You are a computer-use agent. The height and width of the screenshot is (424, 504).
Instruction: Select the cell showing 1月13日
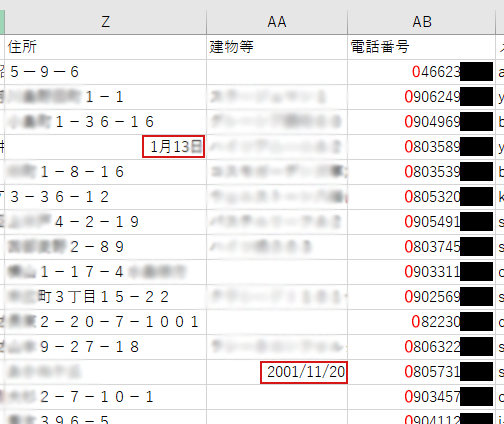coord(106,147)
